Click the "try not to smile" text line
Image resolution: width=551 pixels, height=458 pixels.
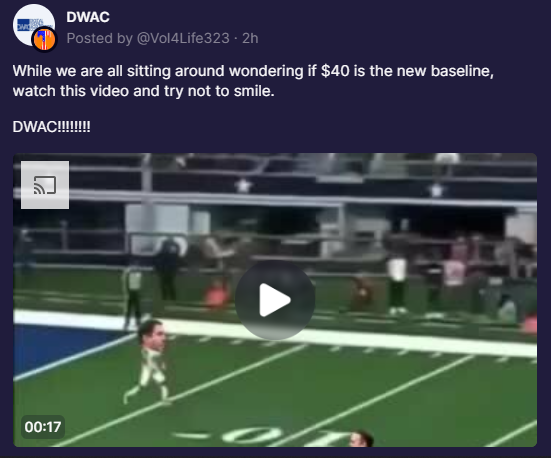[x=143, y=91]
